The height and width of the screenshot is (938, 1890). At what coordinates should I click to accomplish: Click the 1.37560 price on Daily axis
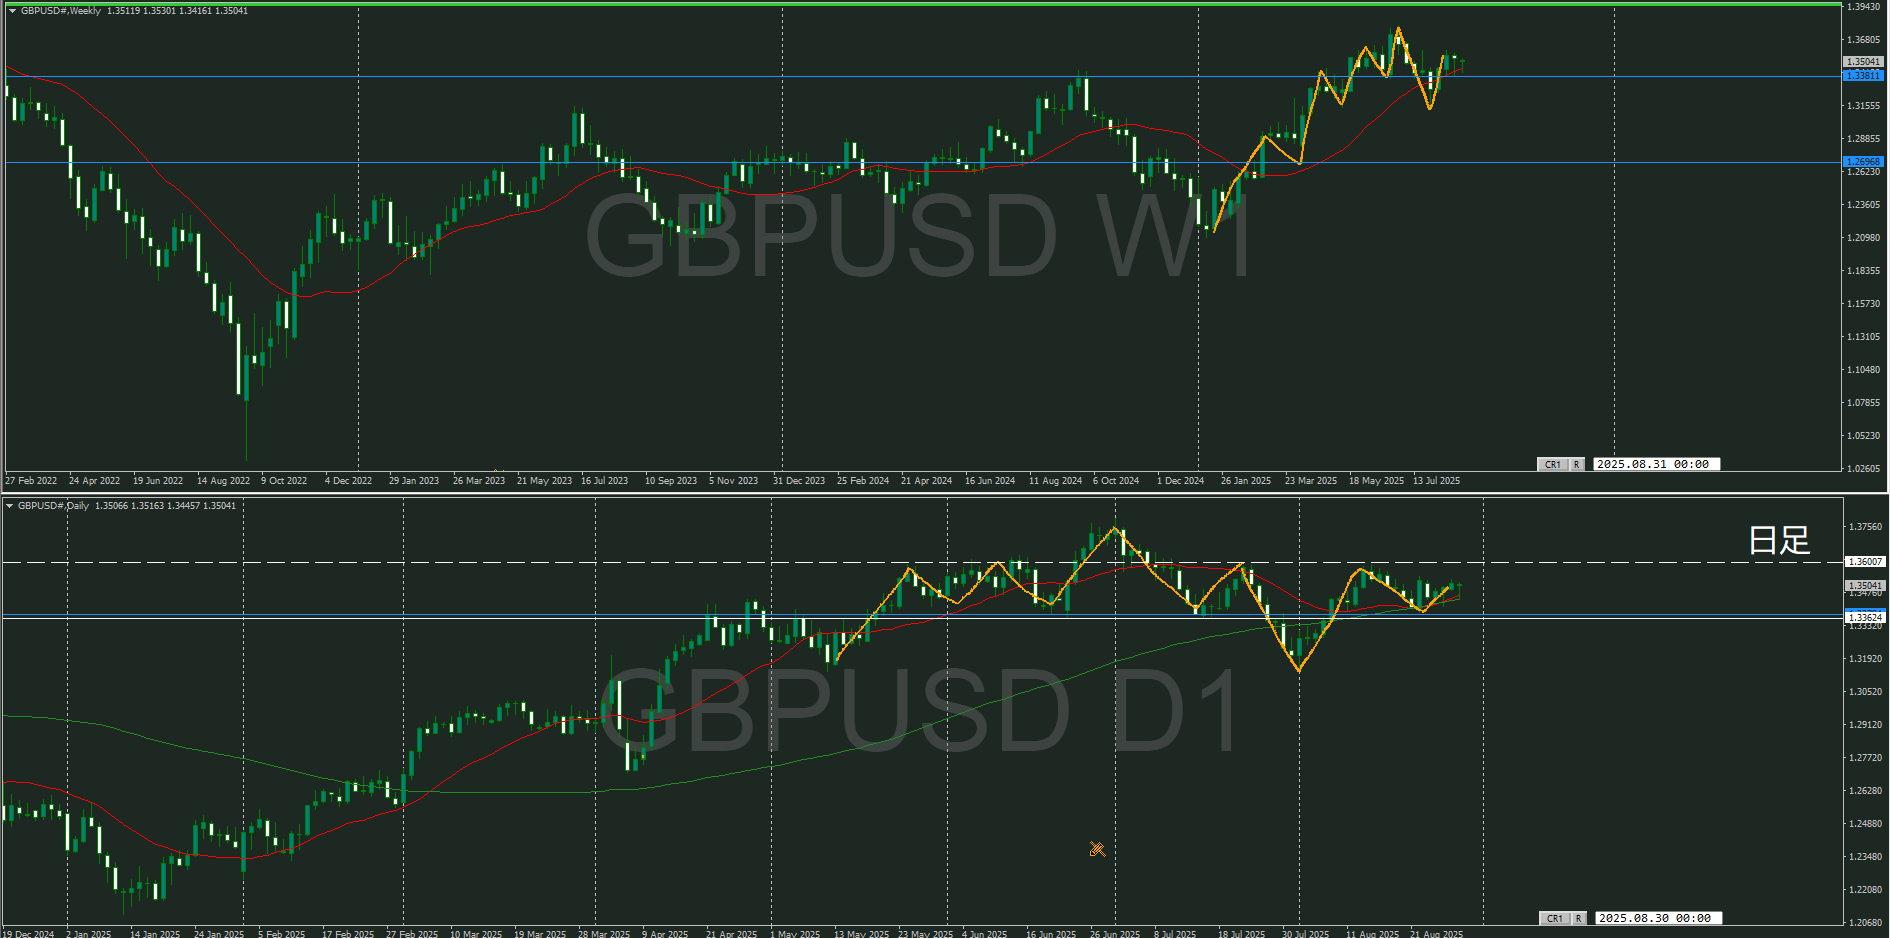[1865, 527]
